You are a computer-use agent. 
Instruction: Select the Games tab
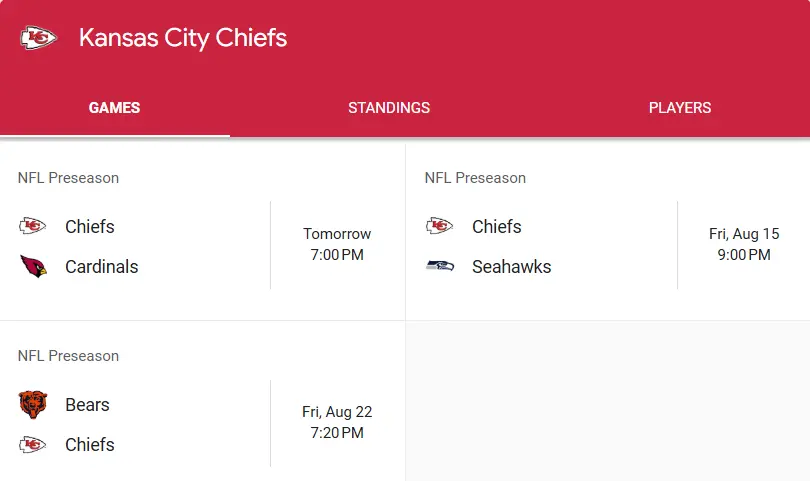pos(114,107)
